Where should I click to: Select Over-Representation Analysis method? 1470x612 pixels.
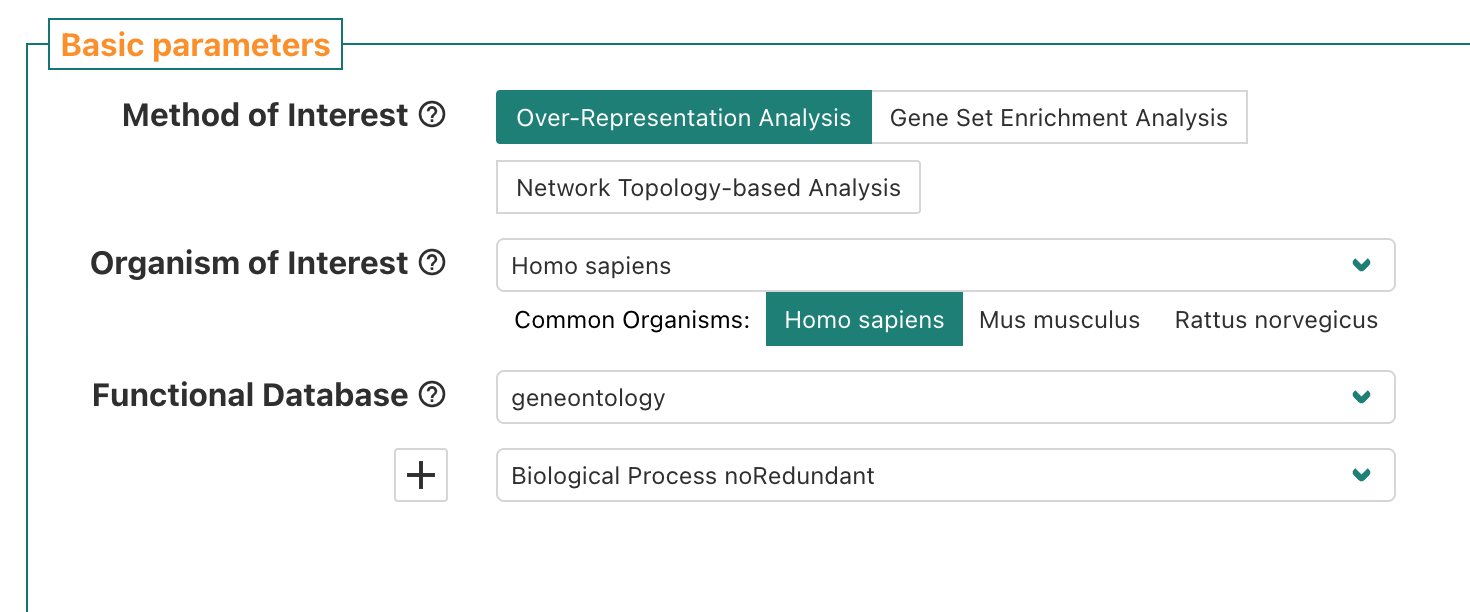tap(684, 118)
